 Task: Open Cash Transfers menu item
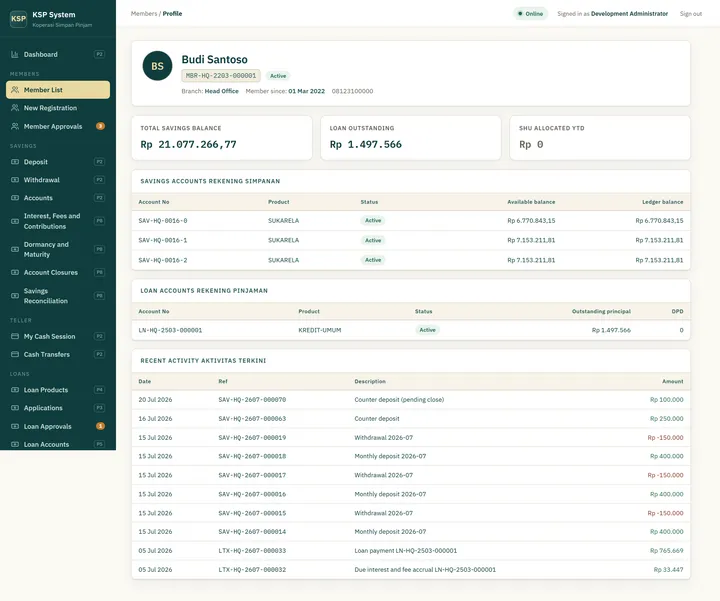58,354
